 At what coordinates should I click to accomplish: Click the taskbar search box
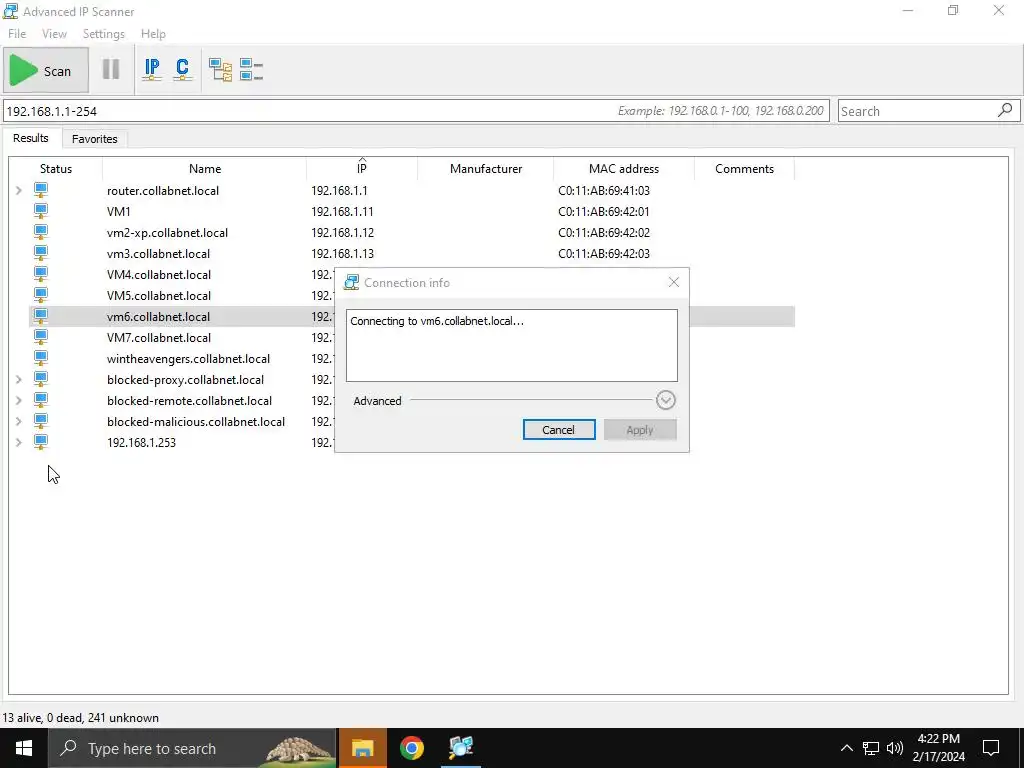(192, 748)
